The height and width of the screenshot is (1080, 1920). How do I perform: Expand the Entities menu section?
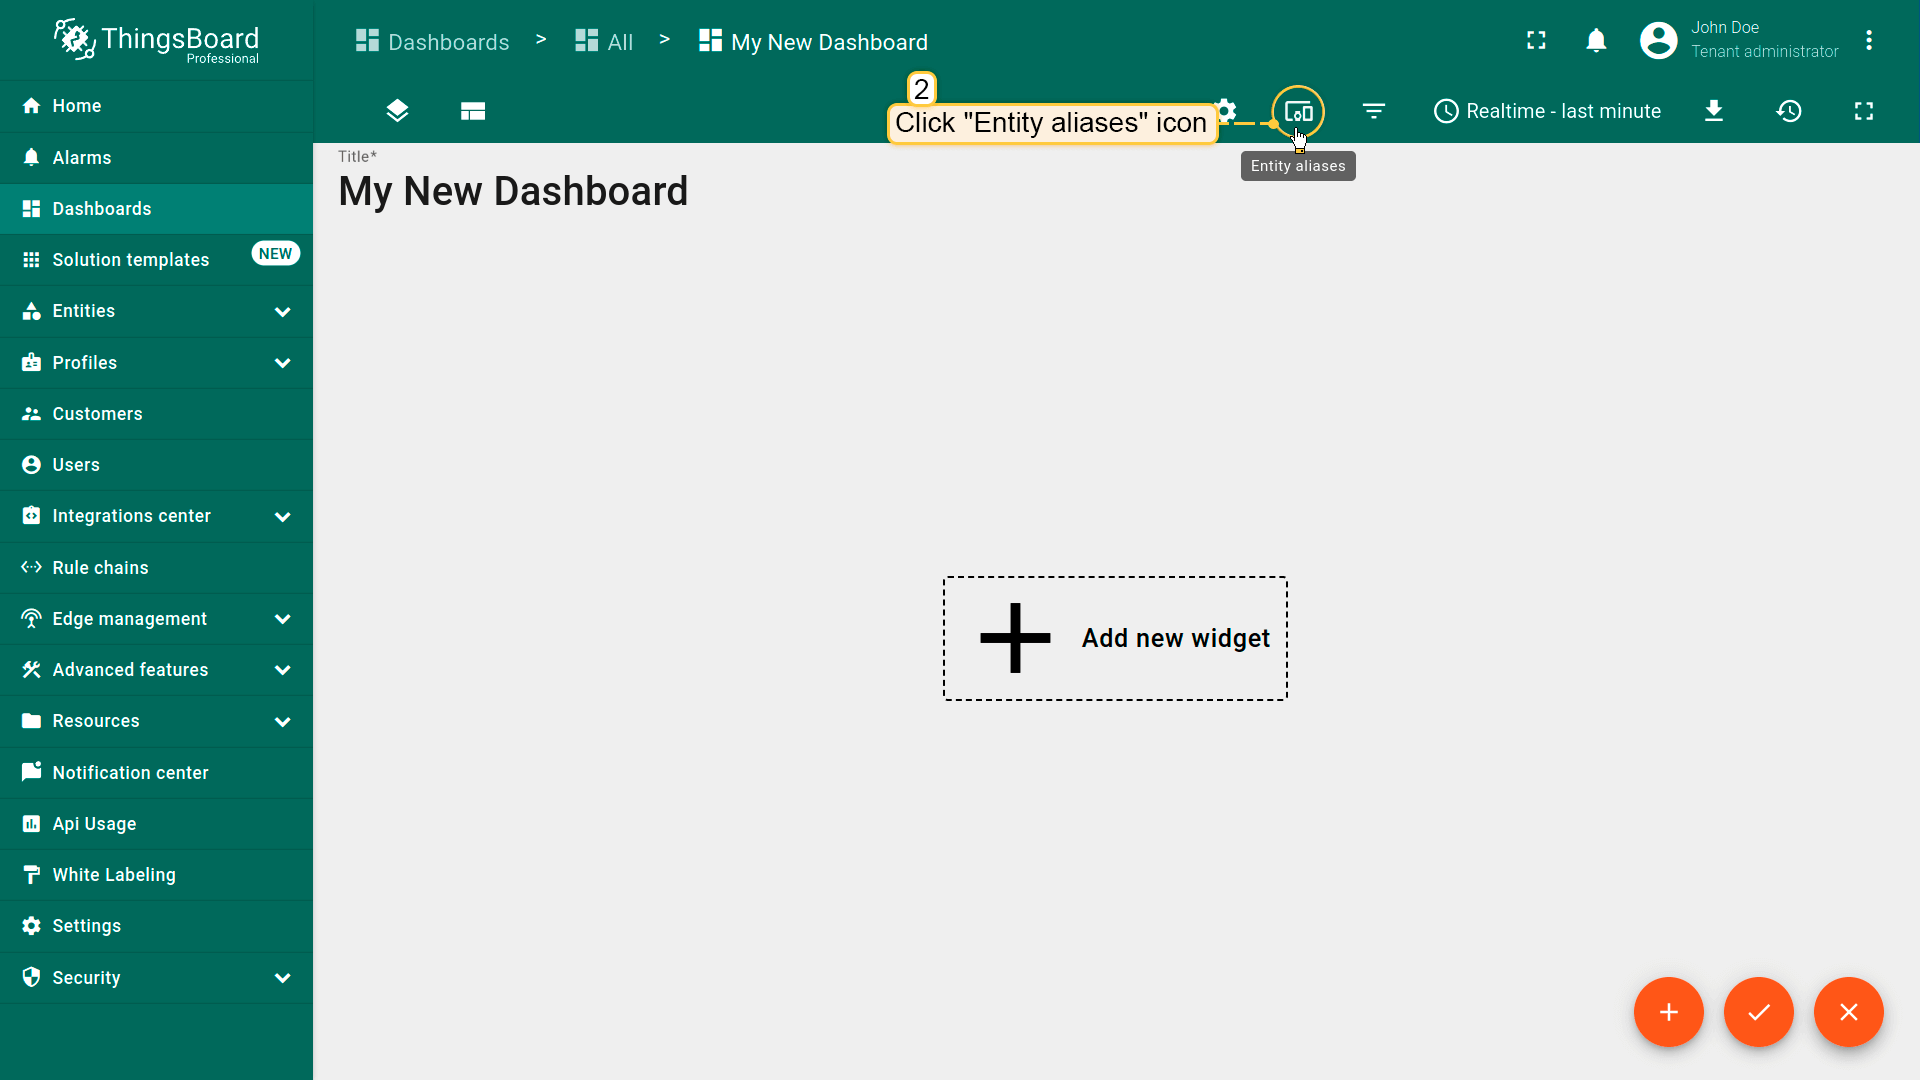pyautogui.click(x=283, y=312)
